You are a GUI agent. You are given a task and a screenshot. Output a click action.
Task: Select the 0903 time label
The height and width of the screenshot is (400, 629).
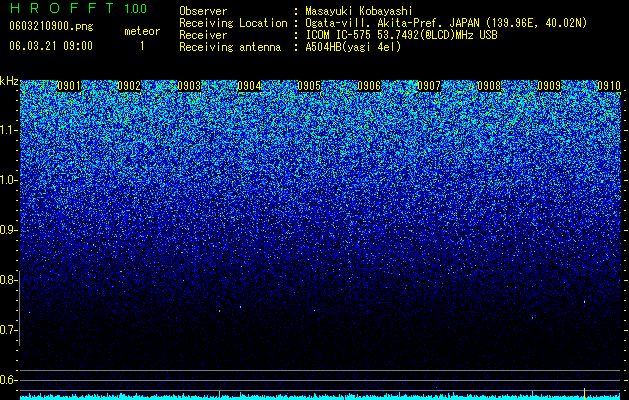189,86
